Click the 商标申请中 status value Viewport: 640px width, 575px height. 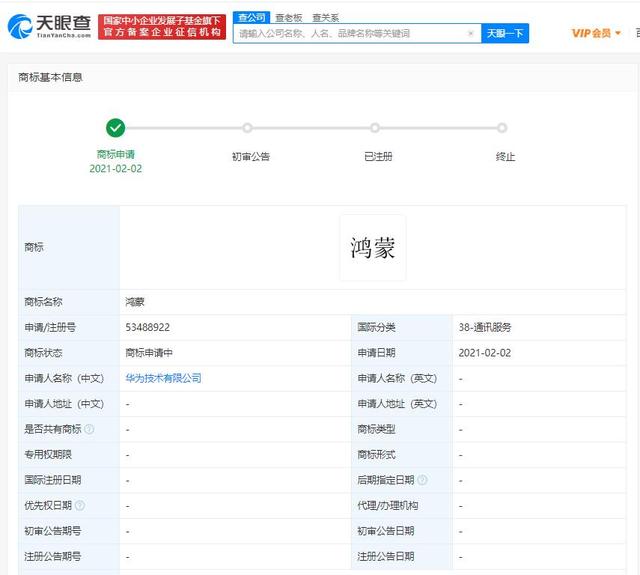tap(149, 353)
